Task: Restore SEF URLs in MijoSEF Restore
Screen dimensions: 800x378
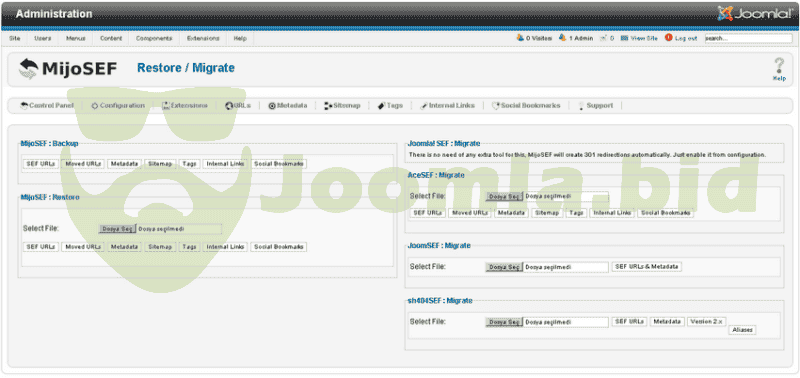Action: point(40,247)
